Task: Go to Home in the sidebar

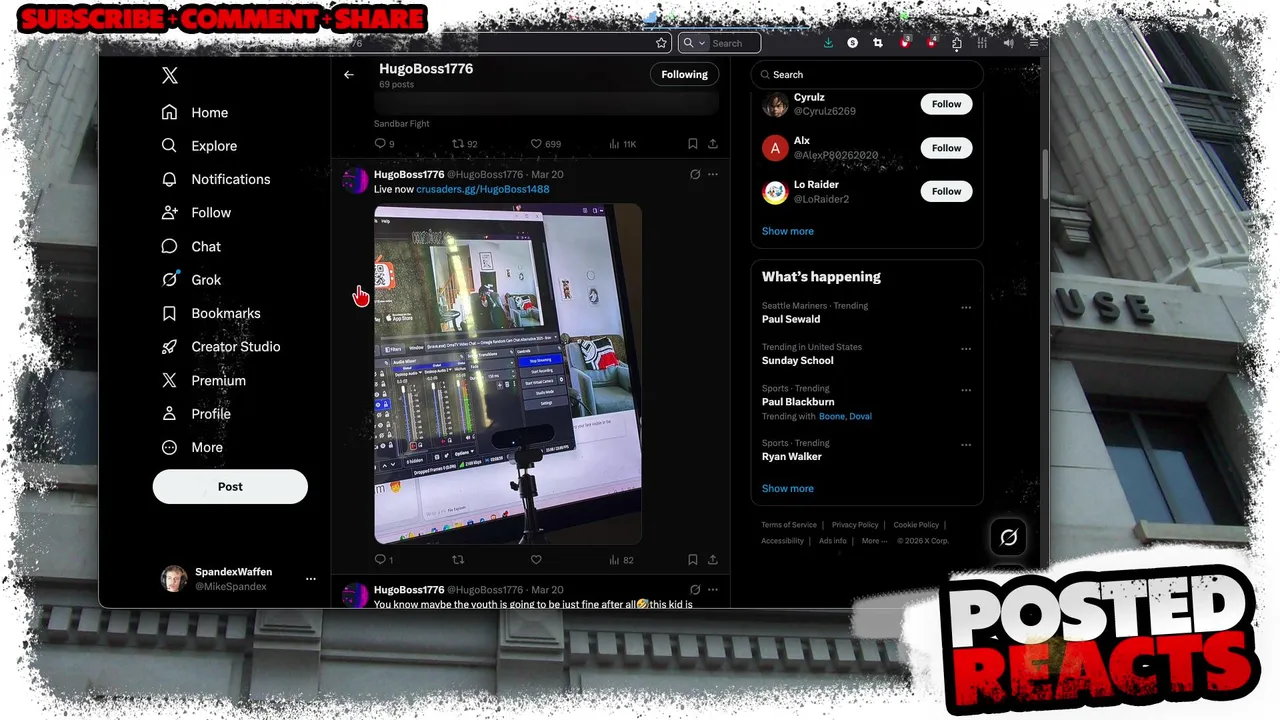Action: click(x=195, y=113)
